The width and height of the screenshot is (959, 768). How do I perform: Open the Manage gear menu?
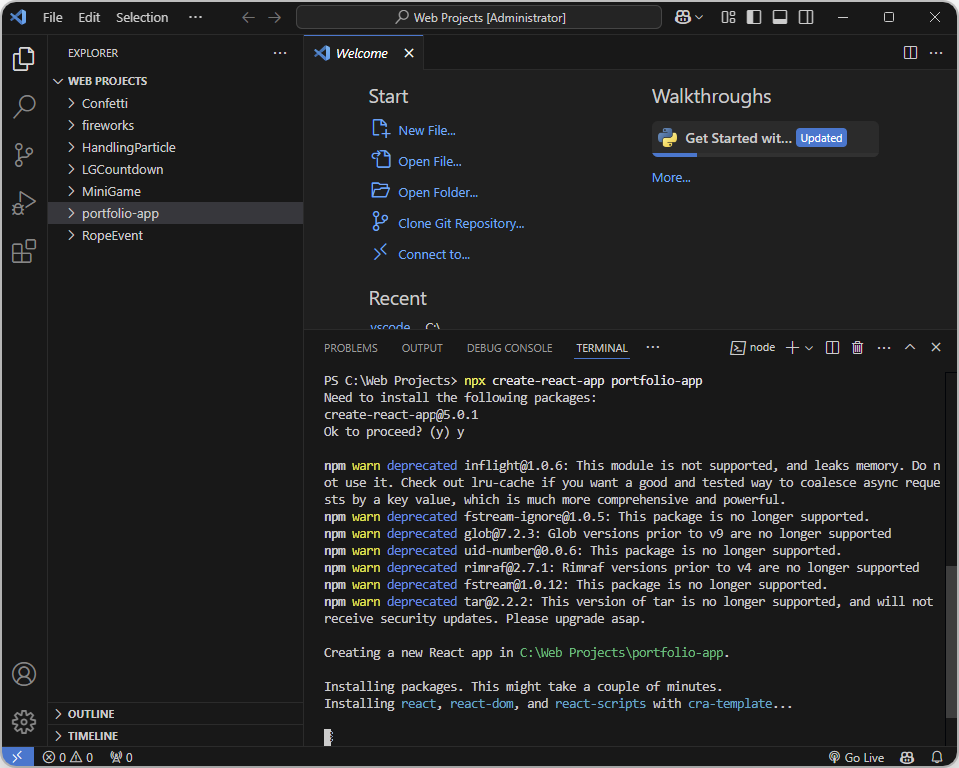(24, 722)
